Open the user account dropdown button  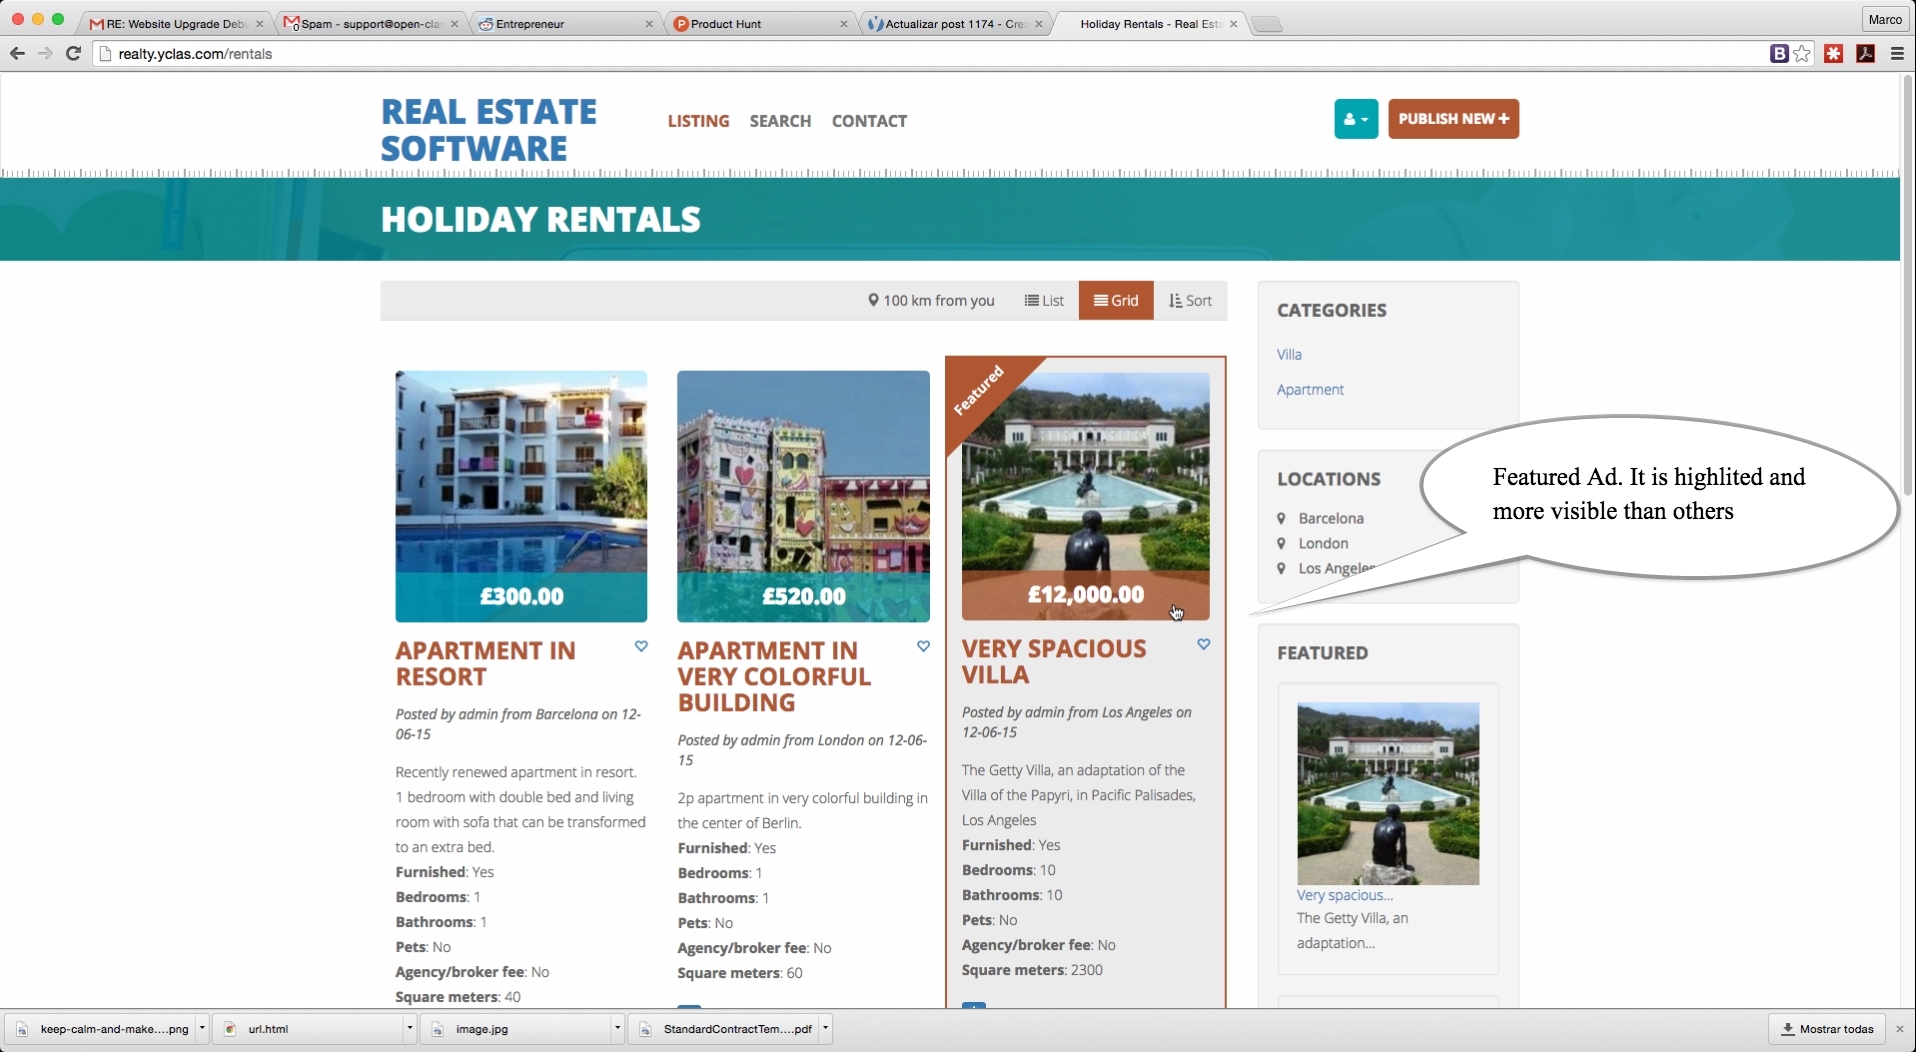pos(1356,119)
